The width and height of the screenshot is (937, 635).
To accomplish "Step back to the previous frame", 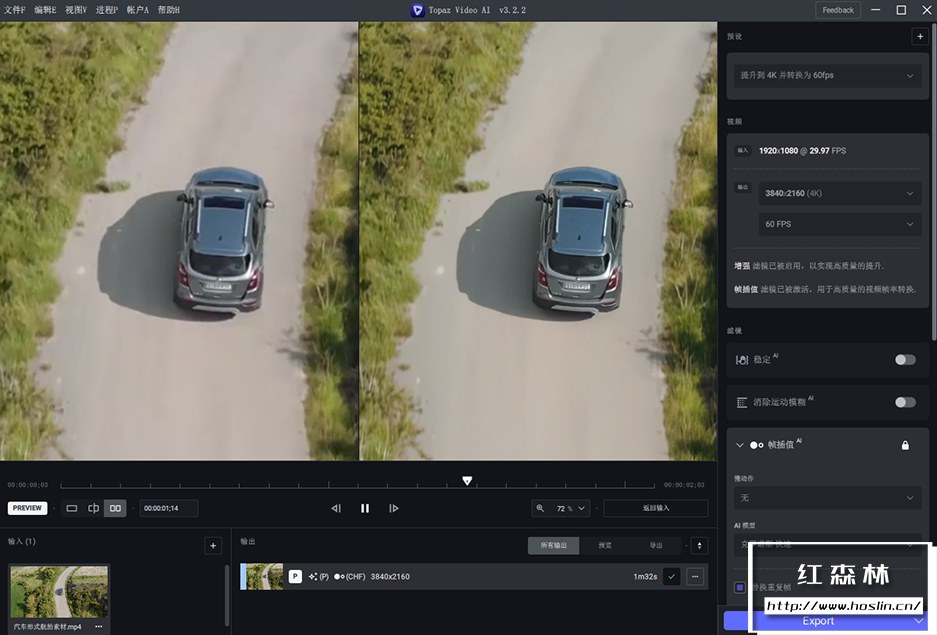I will [x=336, y=508].
